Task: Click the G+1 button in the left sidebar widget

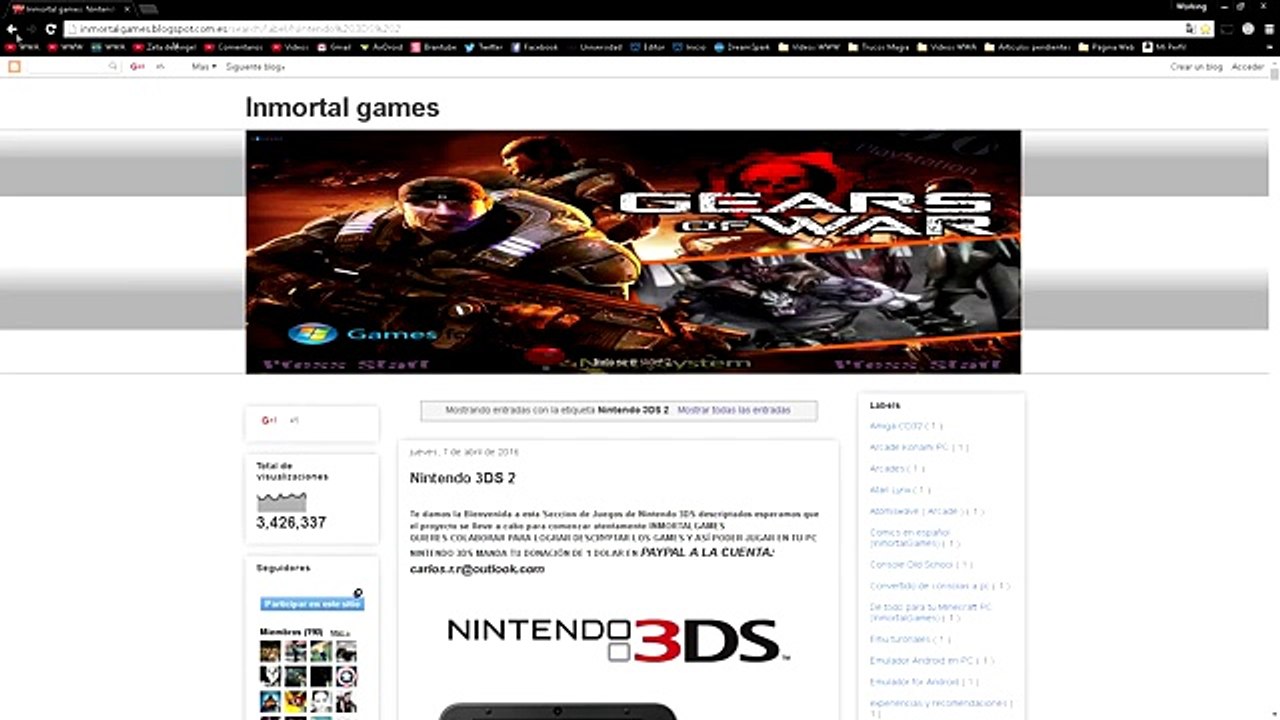Action: click(269, 421)
